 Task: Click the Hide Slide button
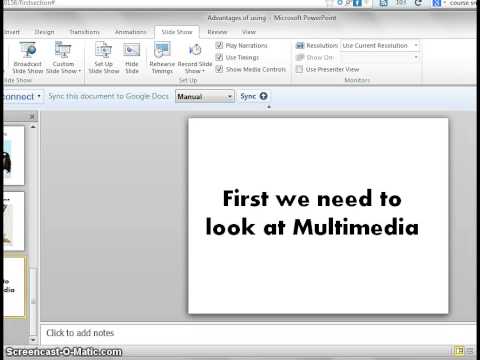pos(132,57)
